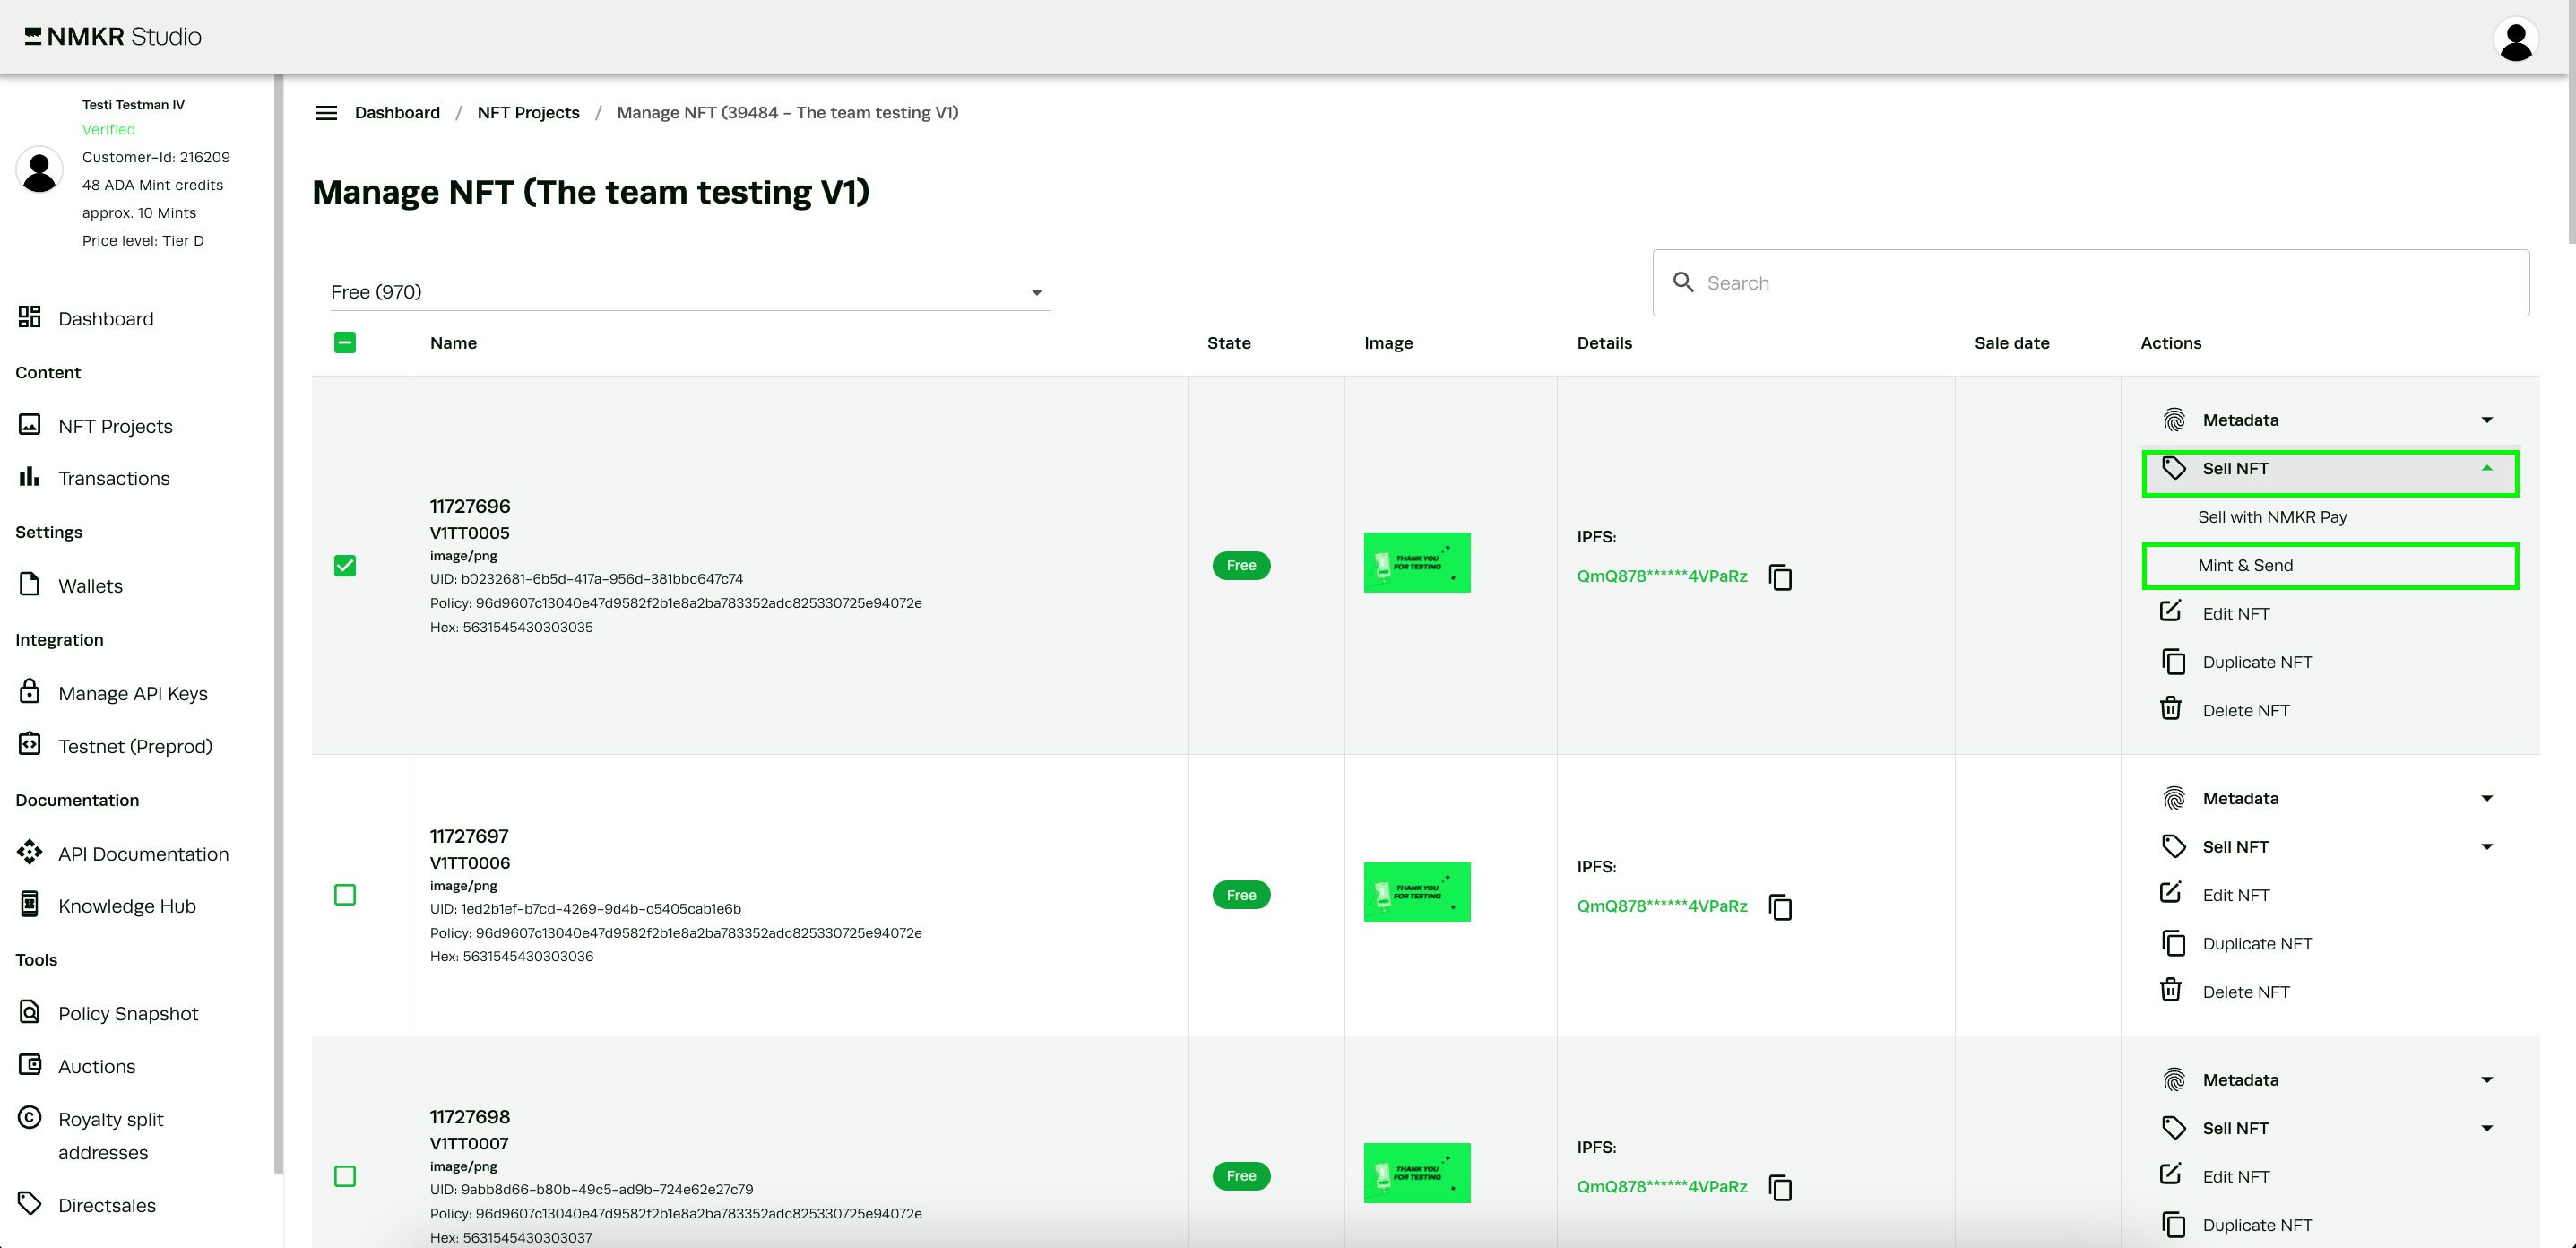Click the hamburger menu icon beside Dashboard

tap(326, 113)
